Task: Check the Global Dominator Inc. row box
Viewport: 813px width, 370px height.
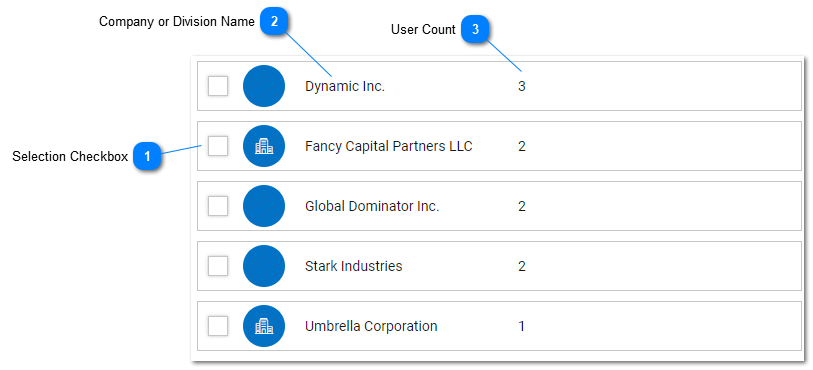Action: [218, 206]
